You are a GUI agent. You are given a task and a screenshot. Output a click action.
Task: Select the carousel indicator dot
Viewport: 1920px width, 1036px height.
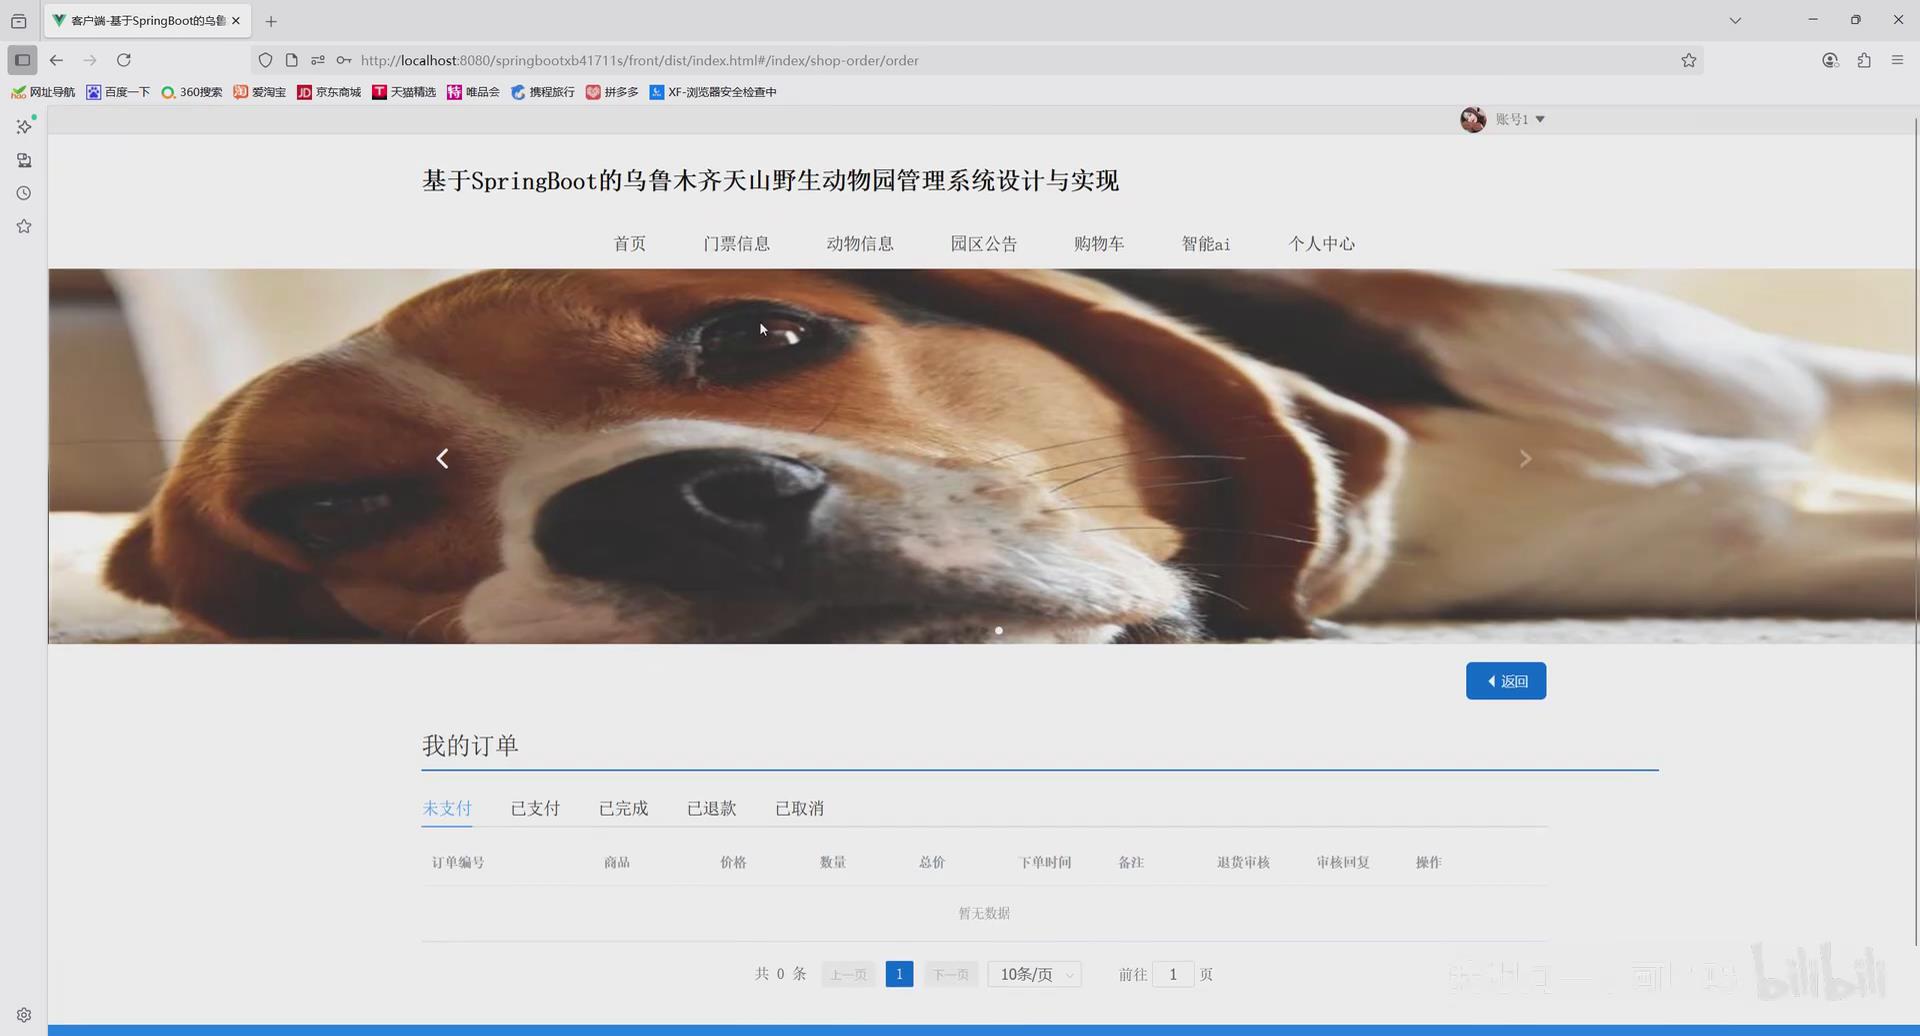(x=998, y=630)
